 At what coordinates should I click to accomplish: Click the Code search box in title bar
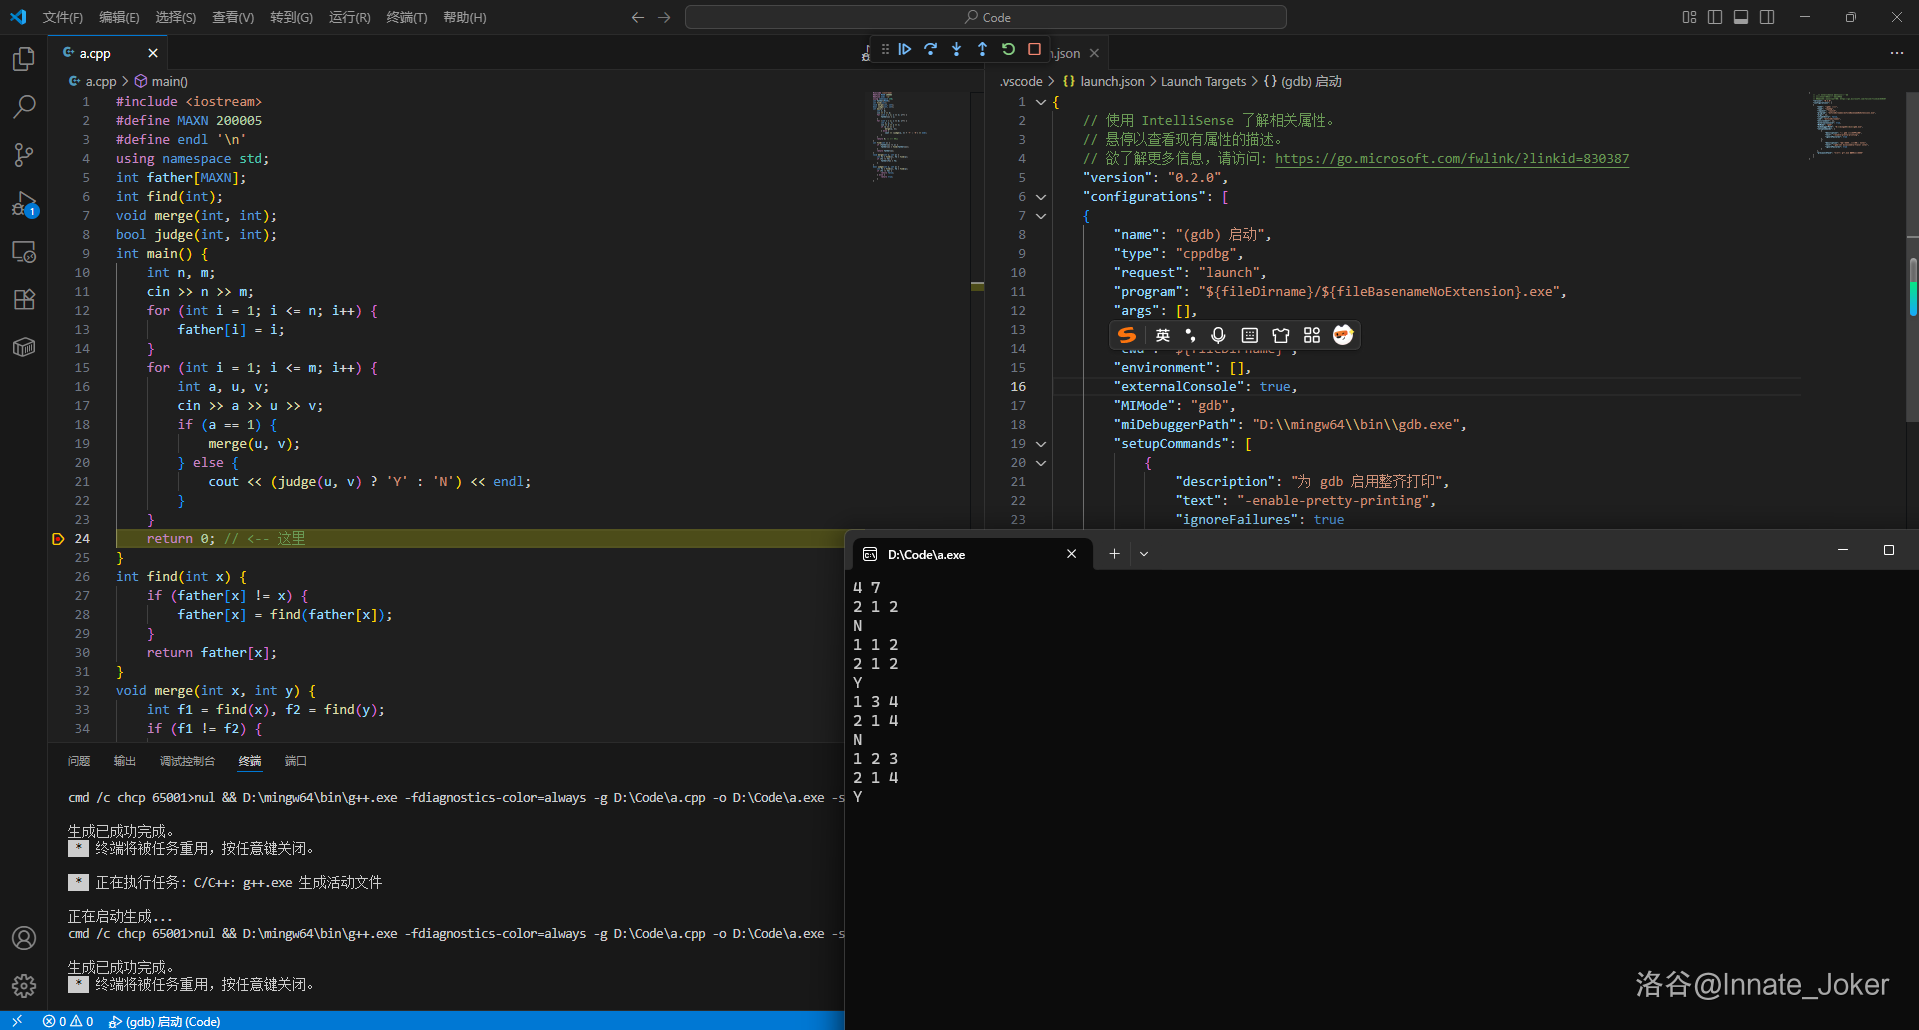tap(986, 17)
